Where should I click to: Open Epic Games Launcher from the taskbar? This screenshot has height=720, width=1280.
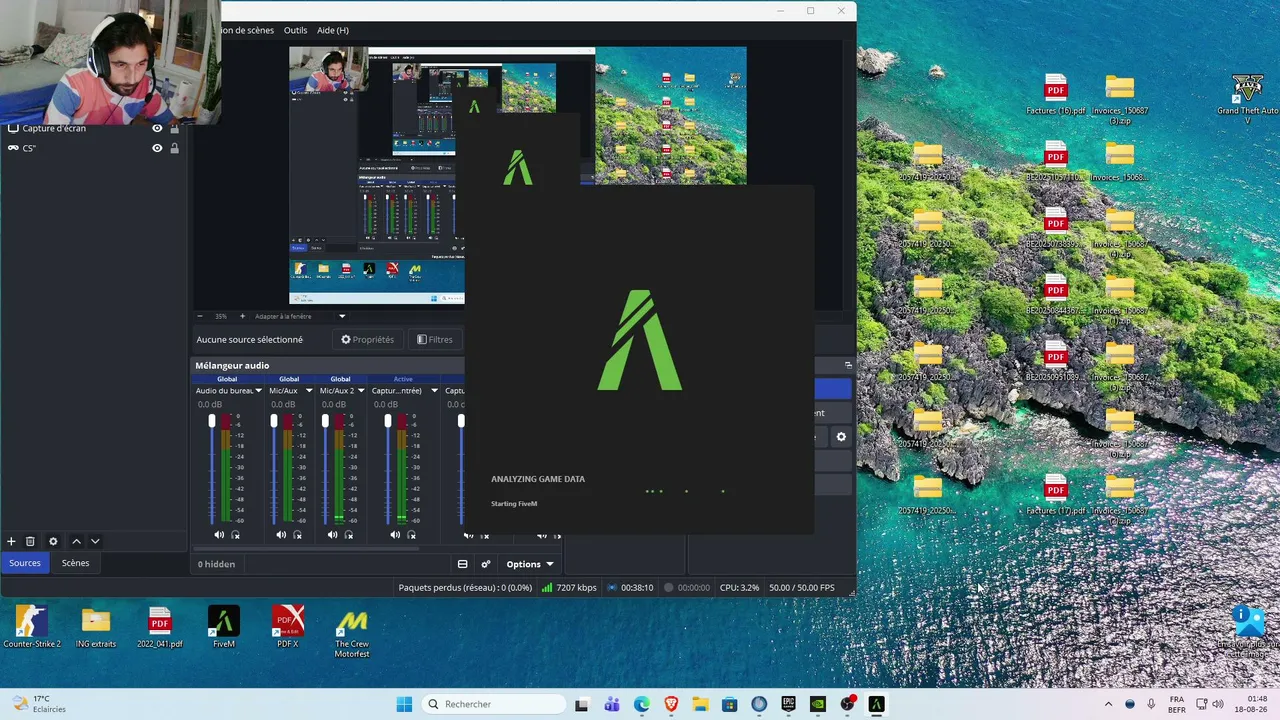tap(788, 704)
